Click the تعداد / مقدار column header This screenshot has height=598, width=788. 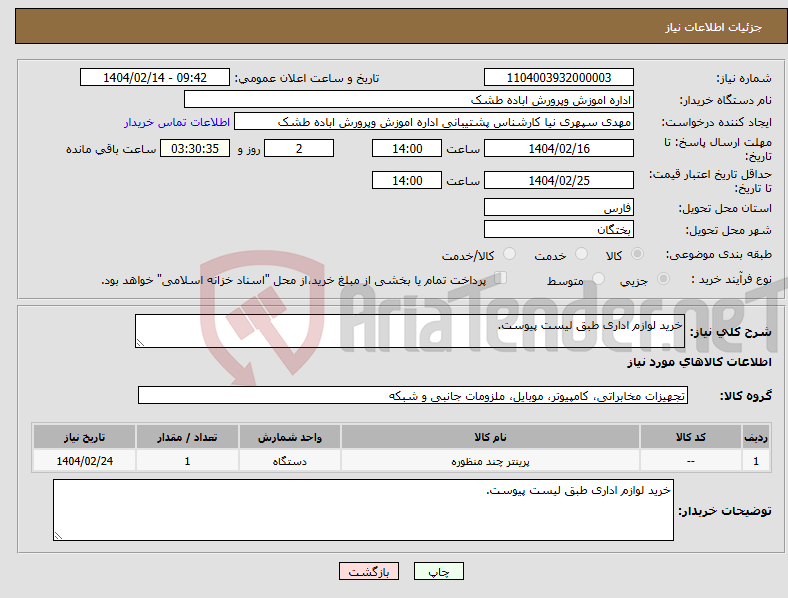pos(187,437)
